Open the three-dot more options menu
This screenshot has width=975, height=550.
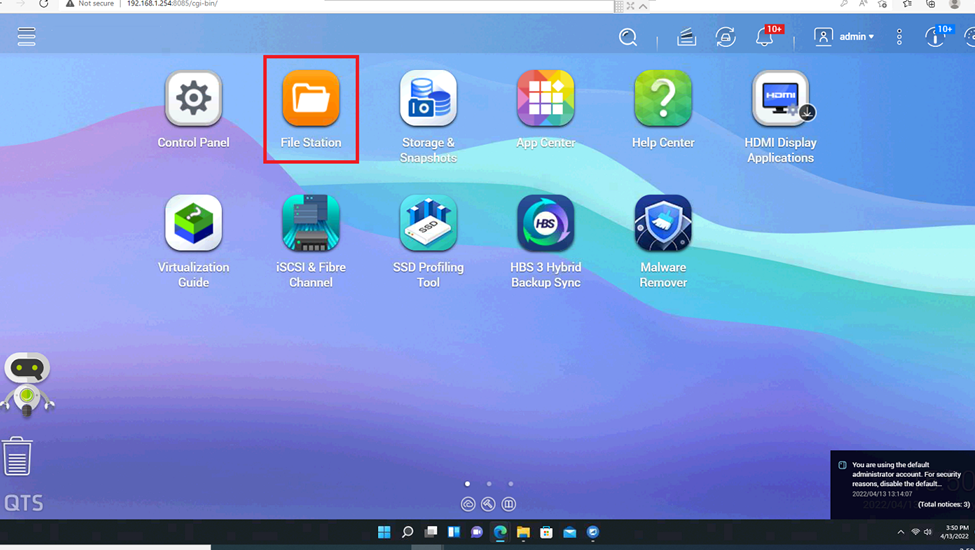click(x=899, y=37)
